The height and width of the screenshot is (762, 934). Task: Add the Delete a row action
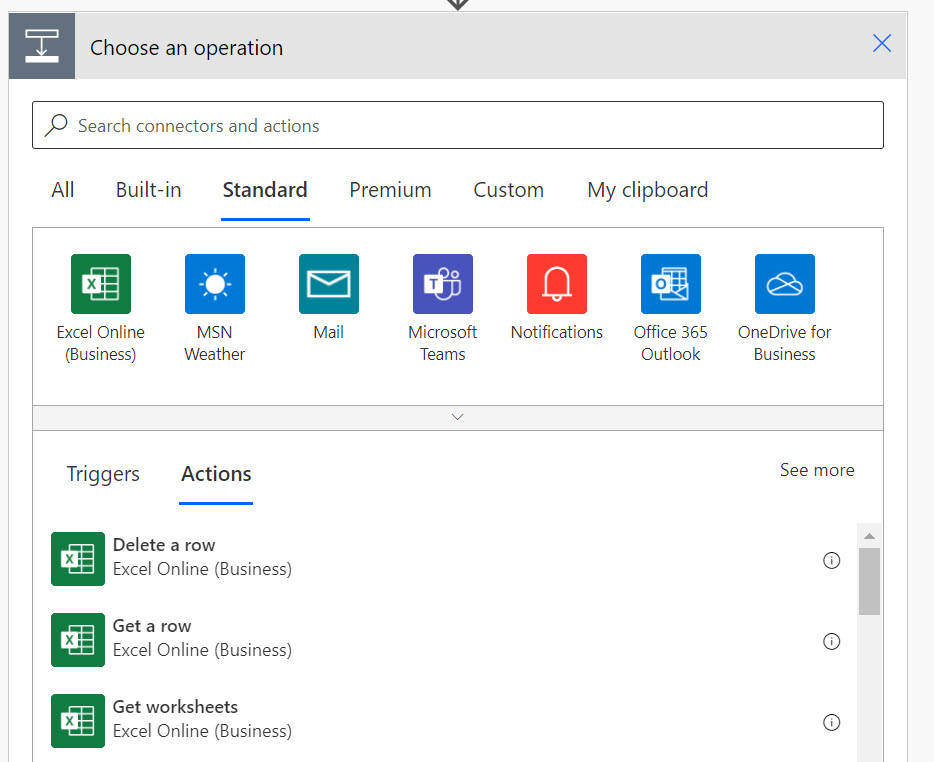click(164, 557)
